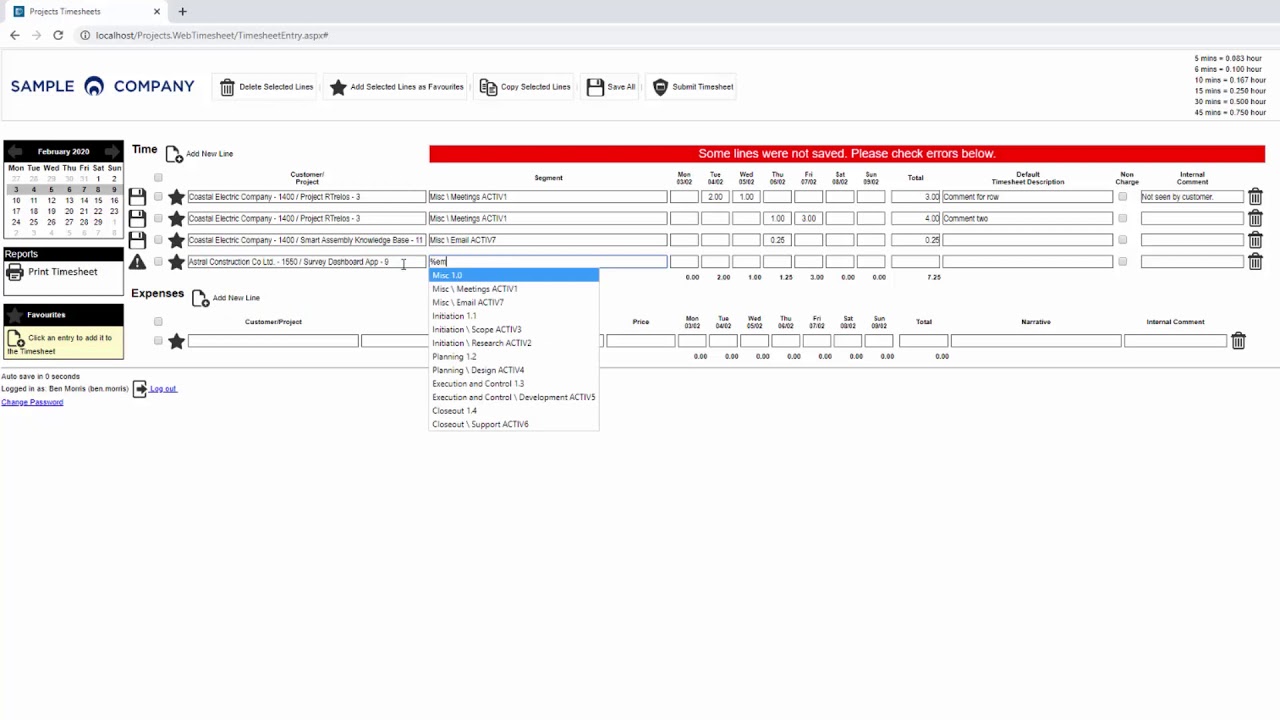Check the selection box on 'Comment for row' line
Viewport: 1280px width, 720px height.
tap(158, 197)
